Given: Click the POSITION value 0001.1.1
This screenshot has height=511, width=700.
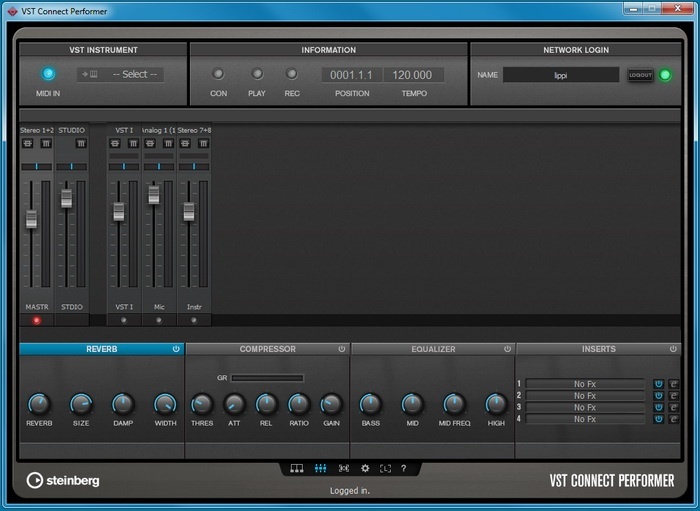Looking at the screenshot, I should (351, 75).
